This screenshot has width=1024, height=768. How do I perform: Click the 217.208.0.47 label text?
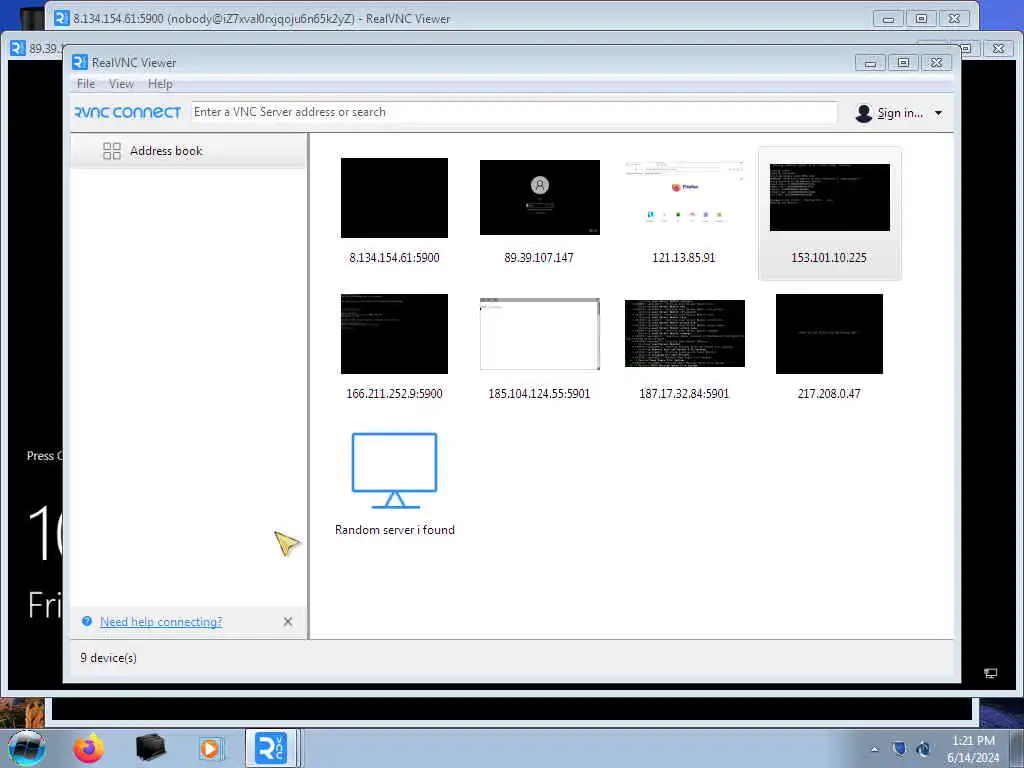[829, 393]
